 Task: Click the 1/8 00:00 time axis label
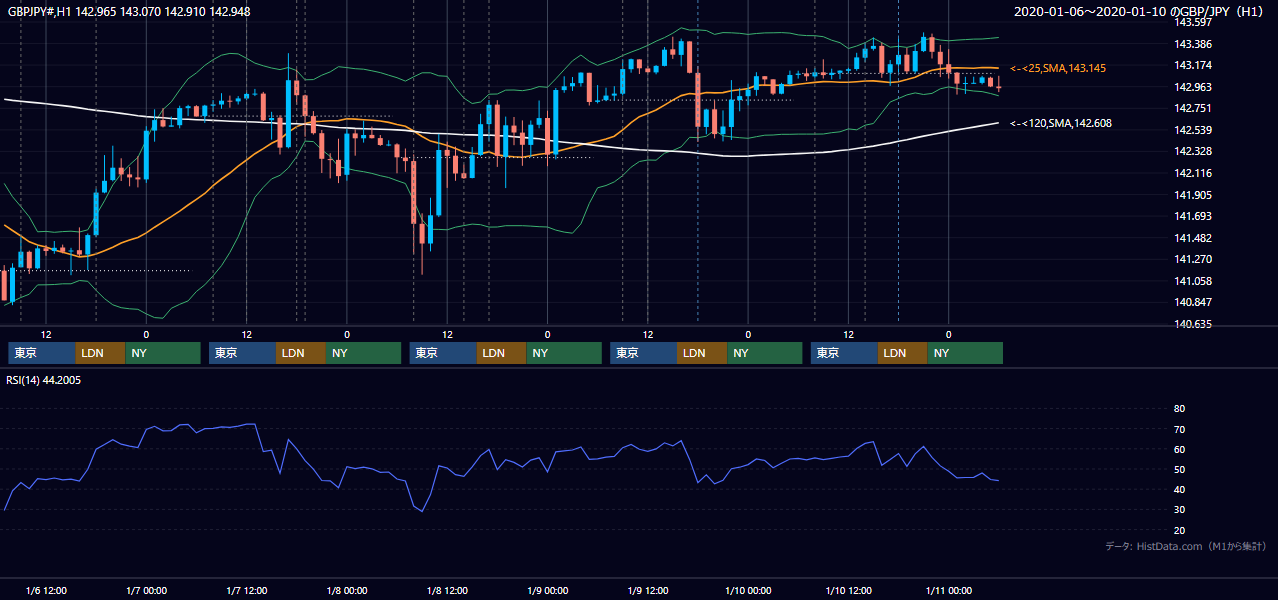346,590
